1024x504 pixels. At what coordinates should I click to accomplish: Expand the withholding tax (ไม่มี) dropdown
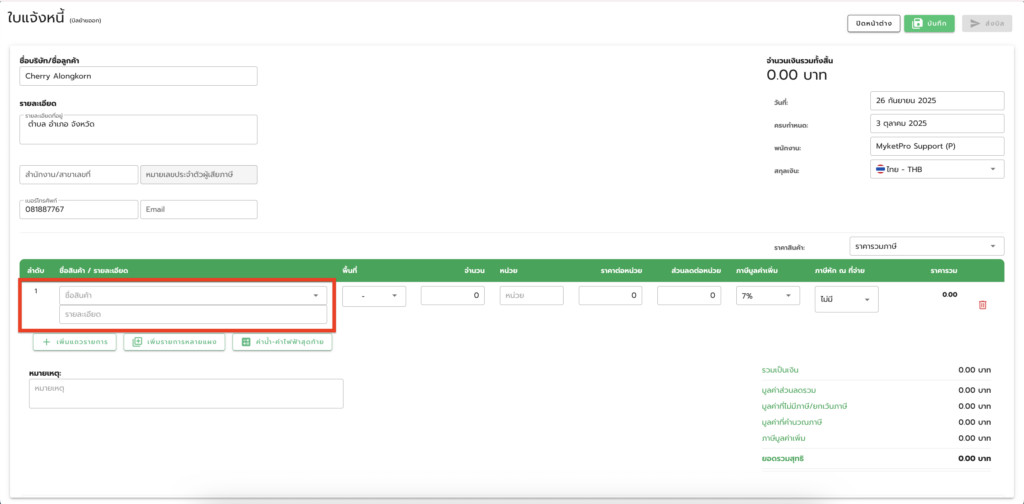[x=847, y=298]
